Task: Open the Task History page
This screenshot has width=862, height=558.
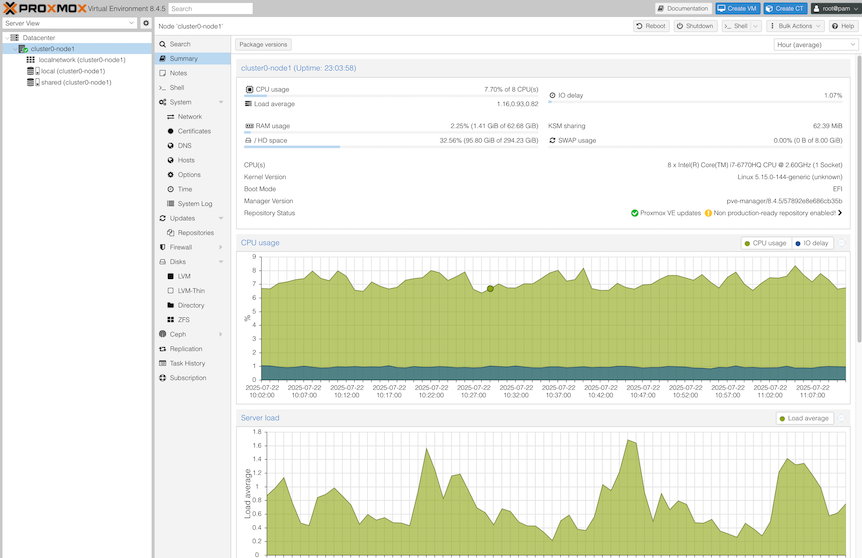Action: pyautogui.click(x=187, y=363)
